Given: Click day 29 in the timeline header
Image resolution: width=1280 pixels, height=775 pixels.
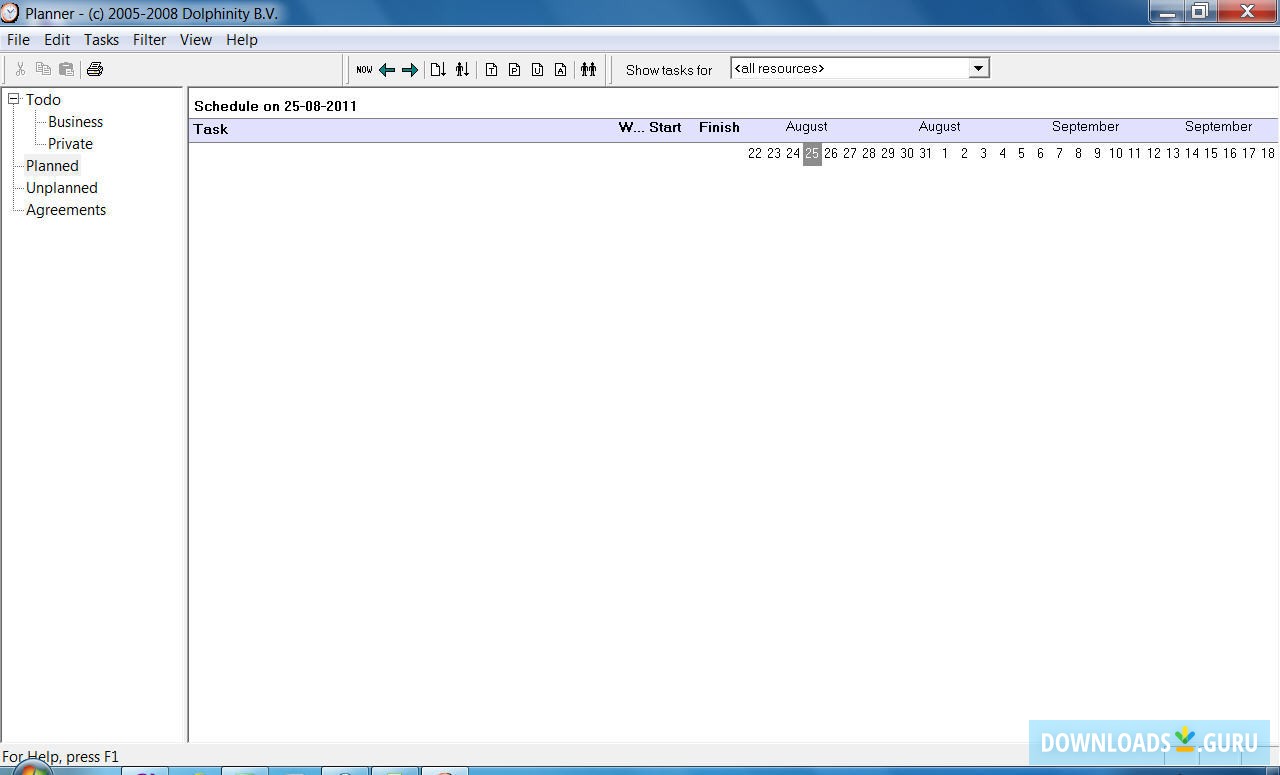Looking at the screenshot, I should [888, 154].
